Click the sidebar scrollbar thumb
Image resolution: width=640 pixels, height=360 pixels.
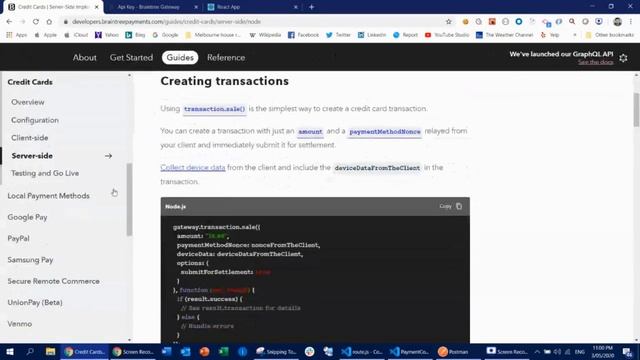pyautogui.click(x=129, y=200)
